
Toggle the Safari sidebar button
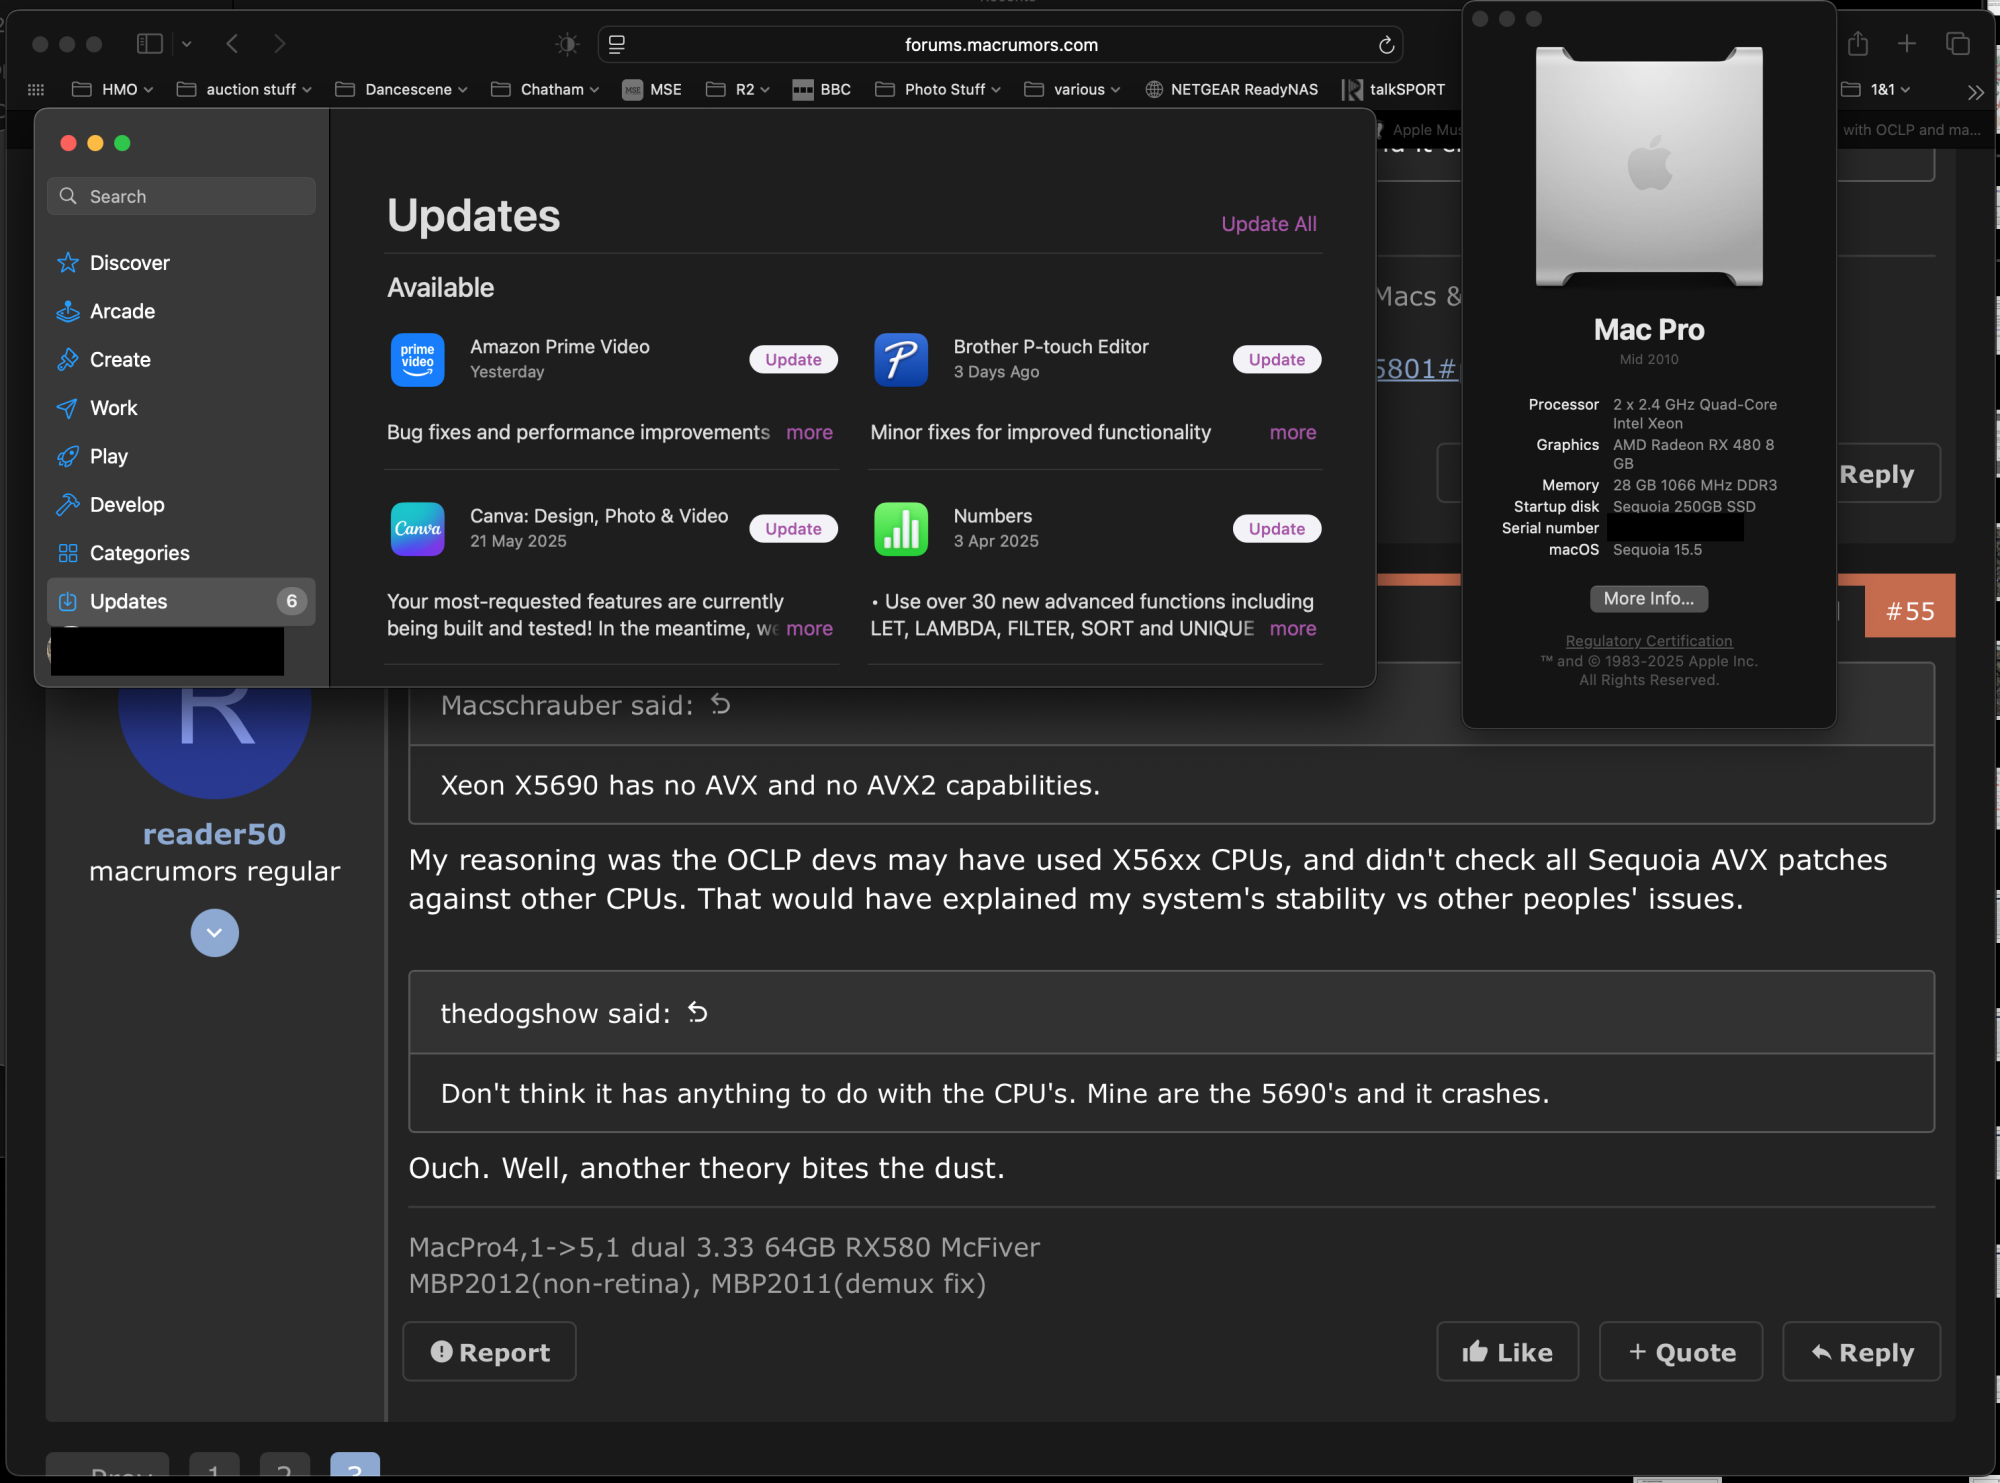pyautogui.click(x=150, y=44)
